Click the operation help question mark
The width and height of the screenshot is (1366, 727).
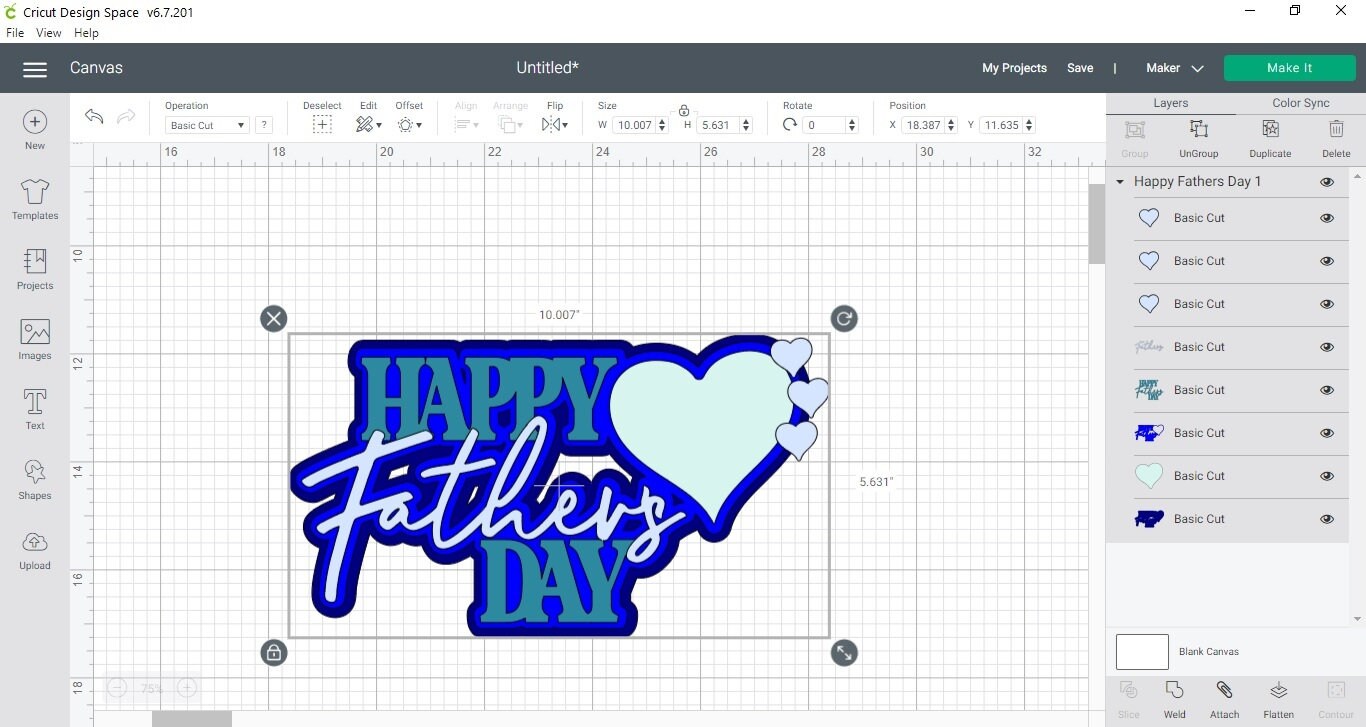264,125
